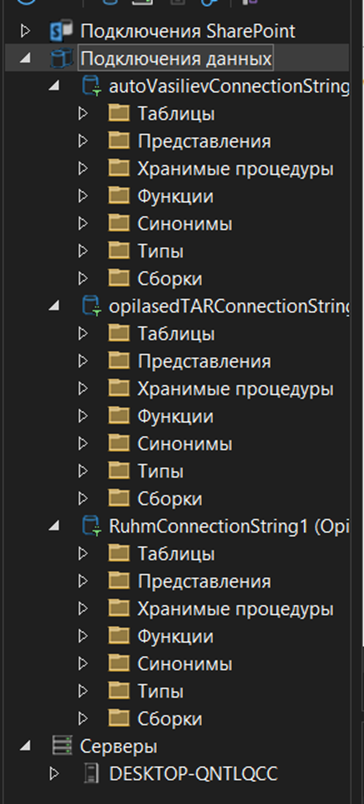Select Синонимы under RuhmConnectionString1
This screenshot has width=364, height=804.
point(185,664)
